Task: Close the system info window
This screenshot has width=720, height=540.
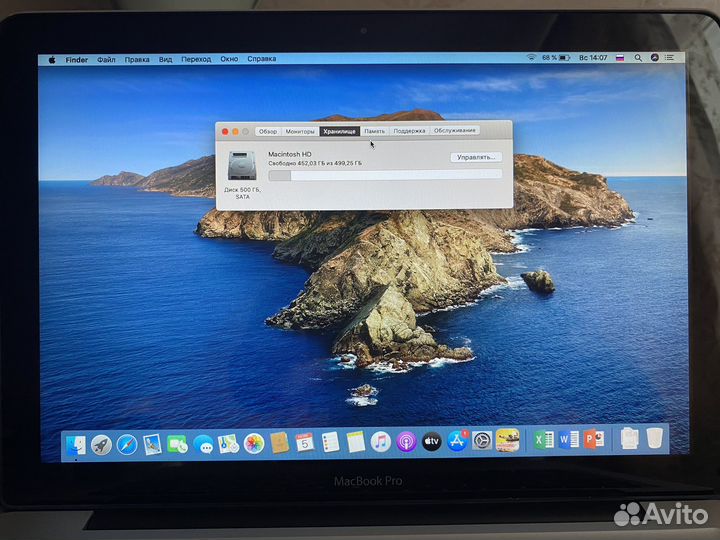Action: pos(225,132)
